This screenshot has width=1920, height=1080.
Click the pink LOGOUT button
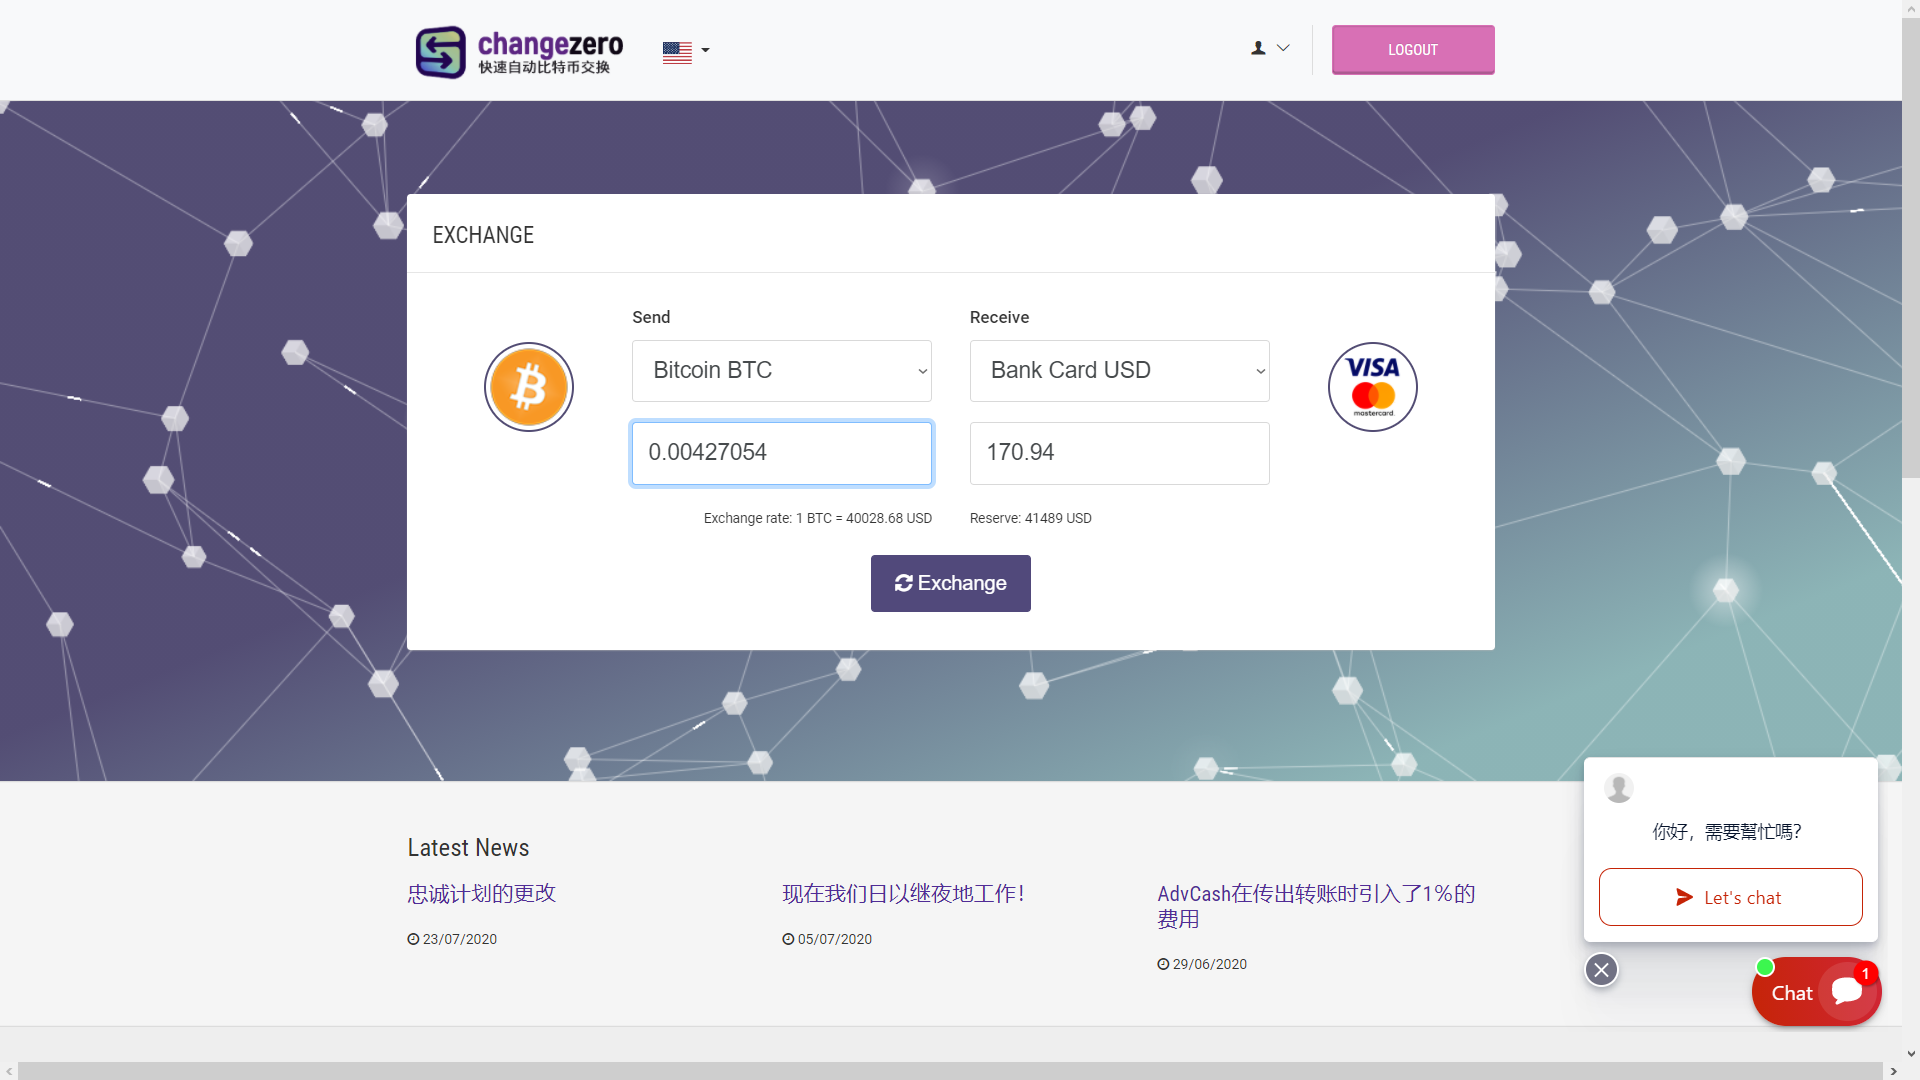click(x=1412, y=50)
